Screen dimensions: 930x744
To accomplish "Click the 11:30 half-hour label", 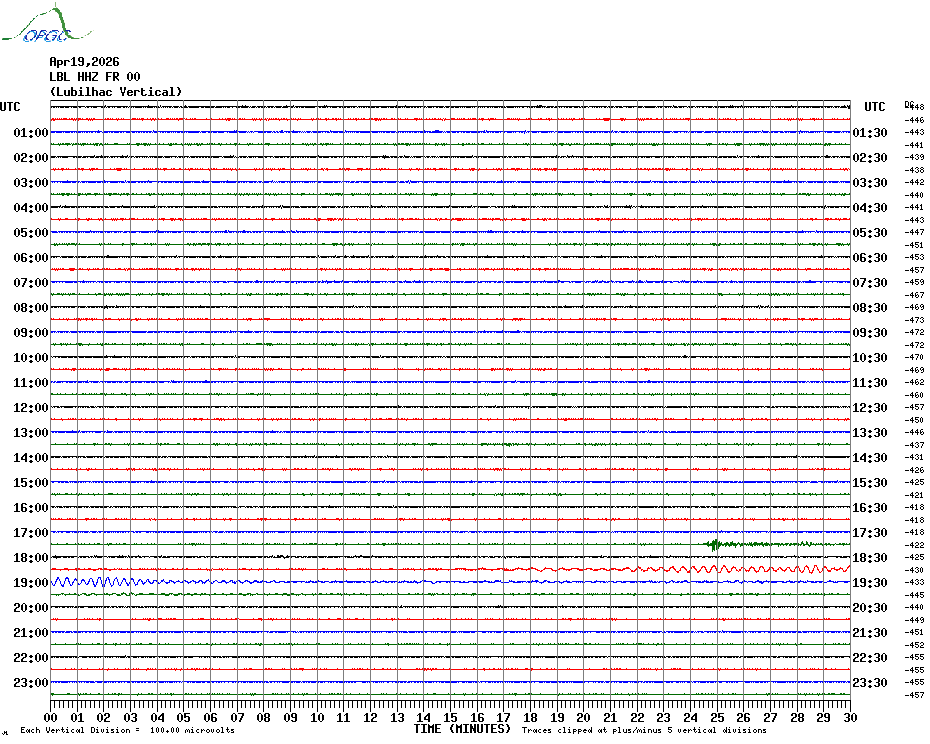I will tap(870, 383).
